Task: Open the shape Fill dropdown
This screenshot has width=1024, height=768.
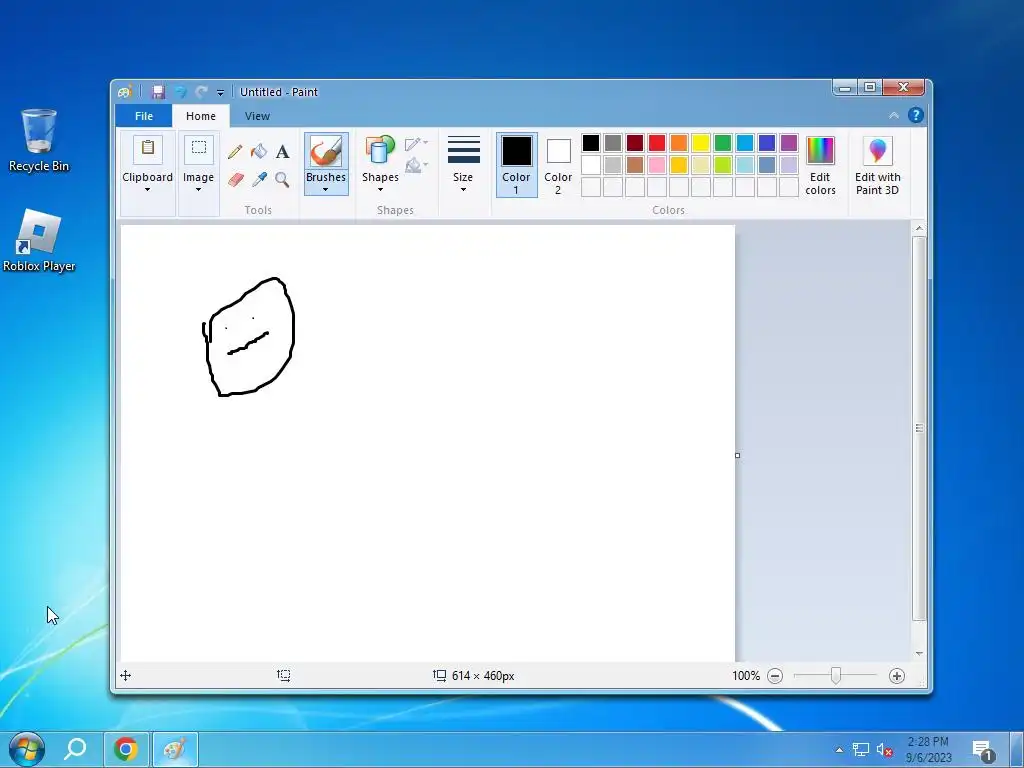Action: click(416, 165)
